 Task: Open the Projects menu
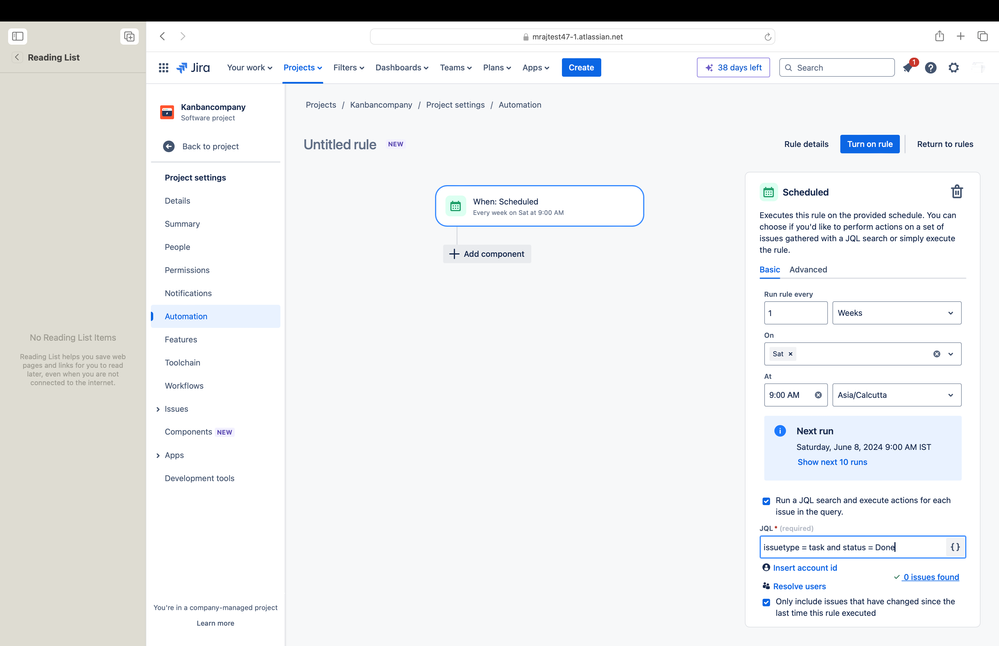(303, 68)
